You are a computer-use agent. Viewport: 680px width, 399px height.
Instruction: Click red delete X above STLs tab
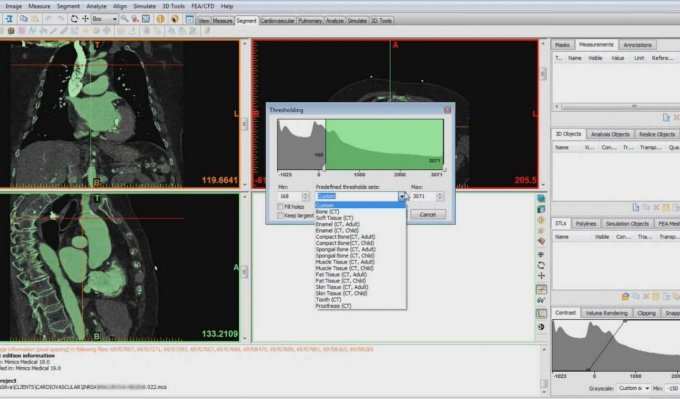pyautogui.click(x=656, y=207)
